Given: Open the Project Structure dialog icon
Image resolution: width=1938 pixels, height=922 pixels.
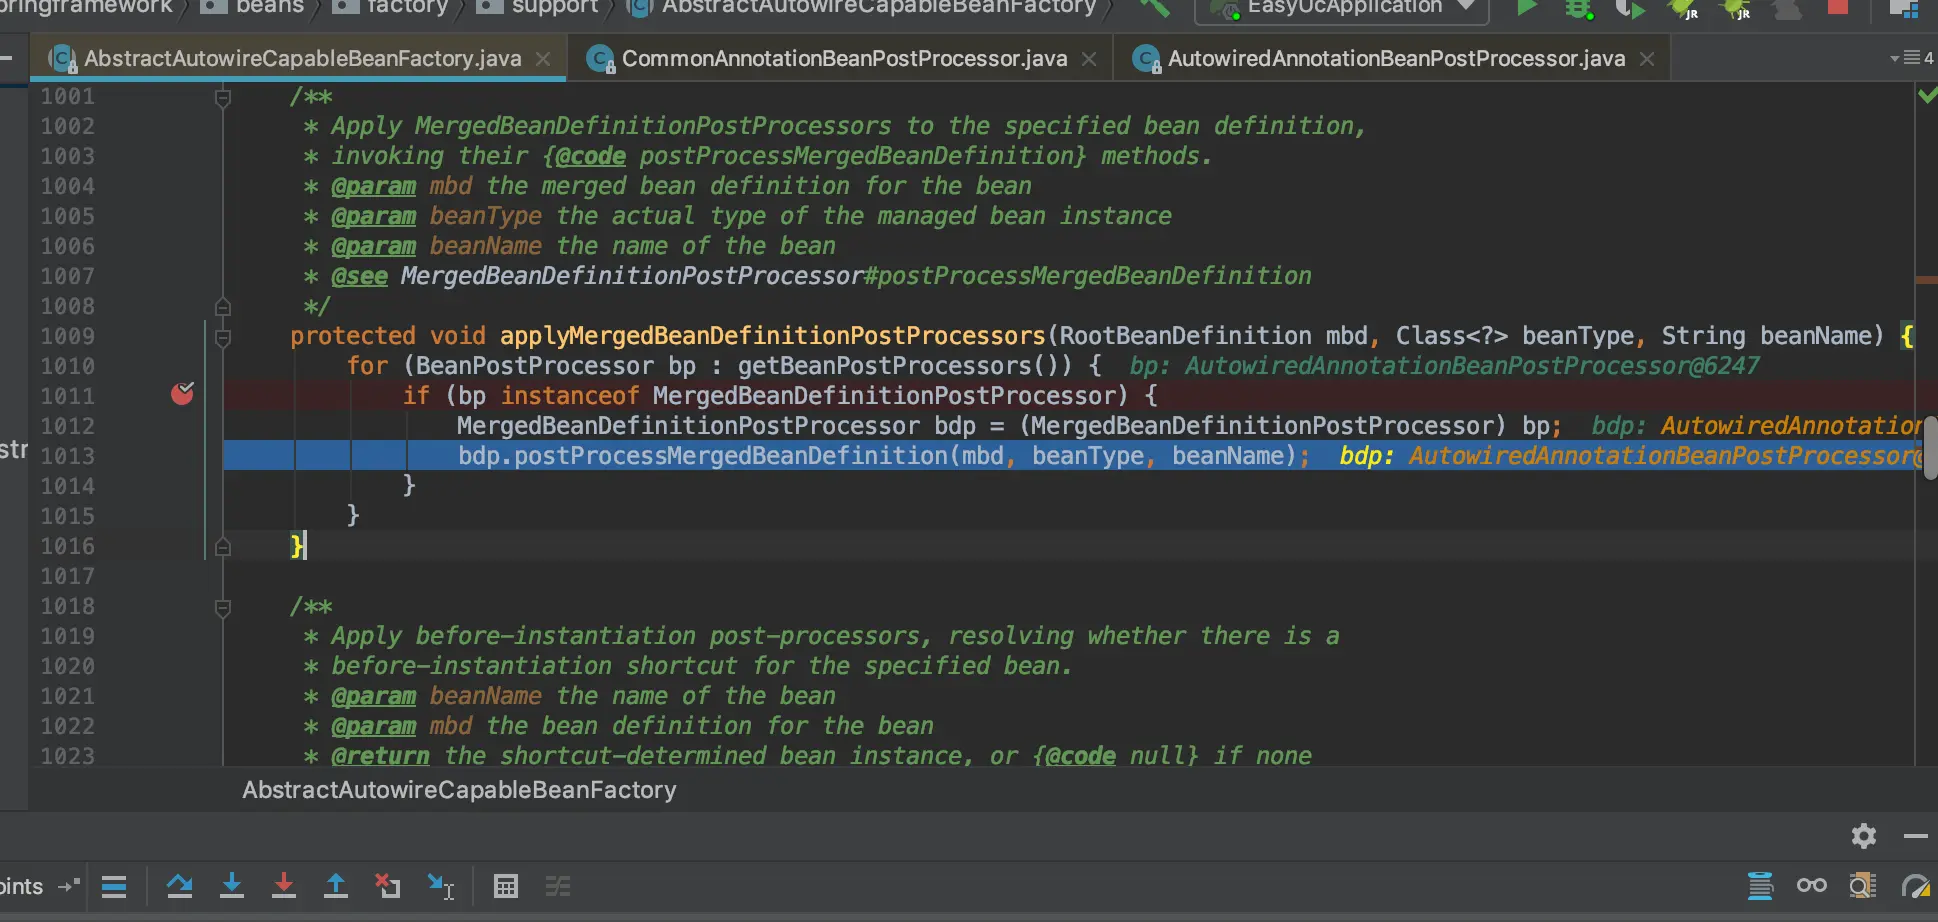Looking at the screenshot, I should [1903, 8].
